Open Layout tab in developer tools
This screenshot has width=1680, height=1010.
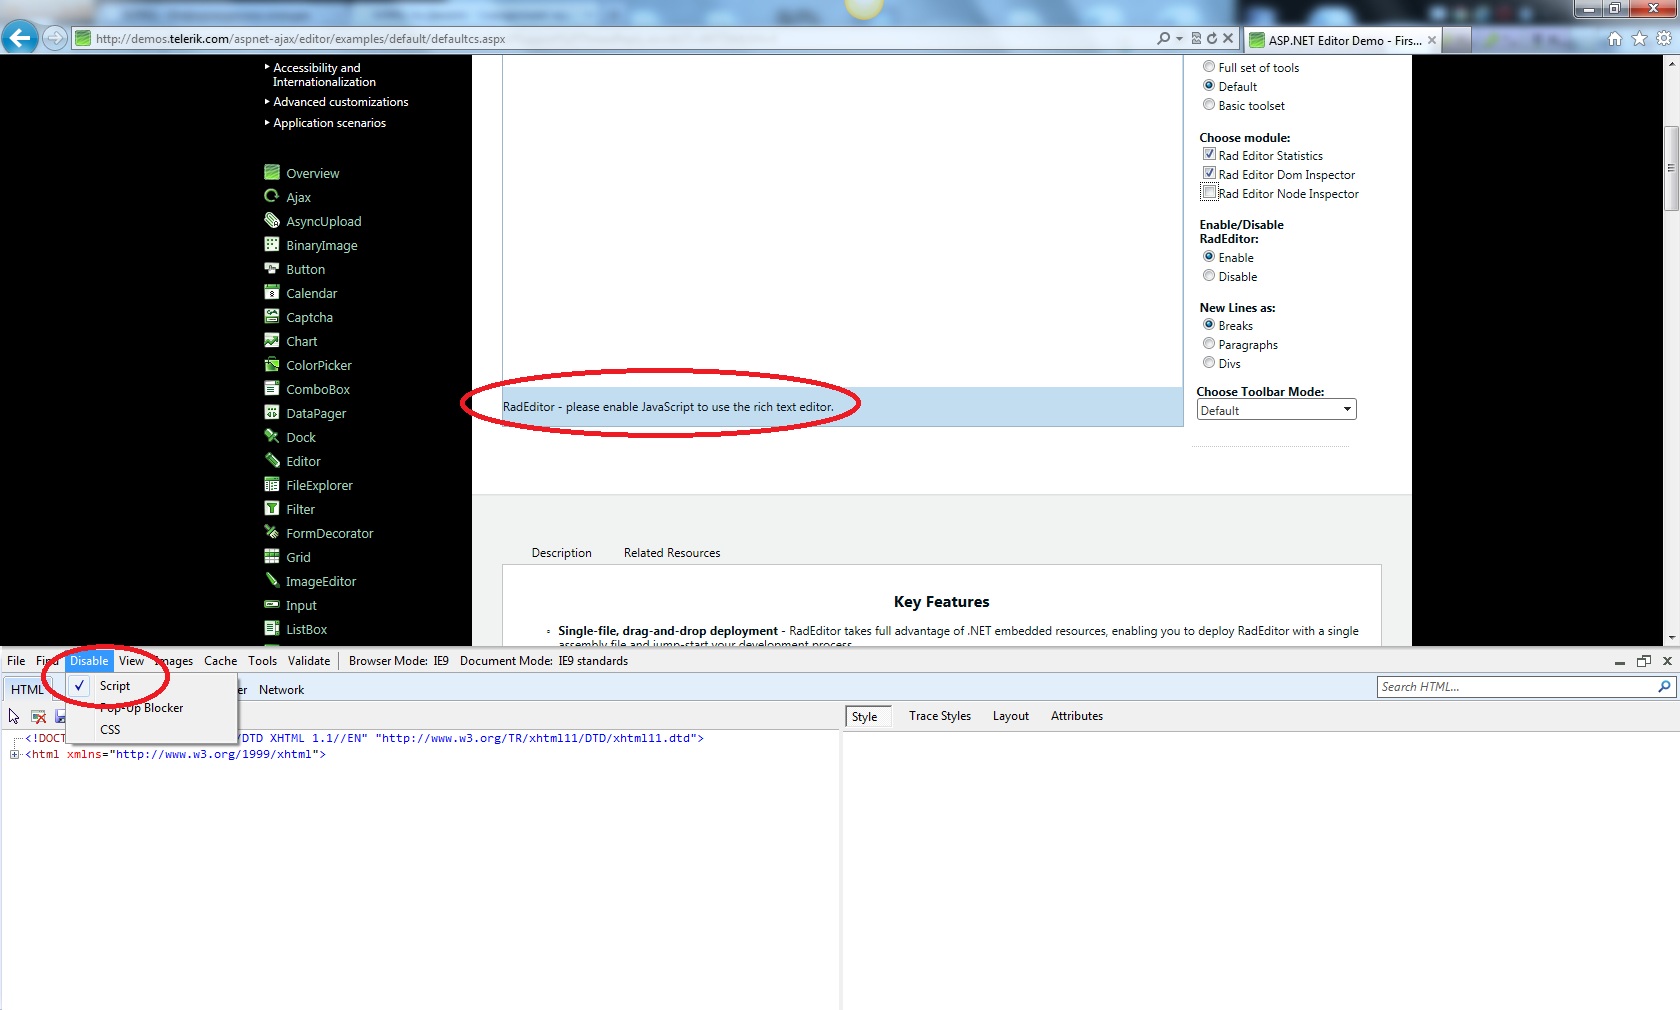[x=1011, y=716]
